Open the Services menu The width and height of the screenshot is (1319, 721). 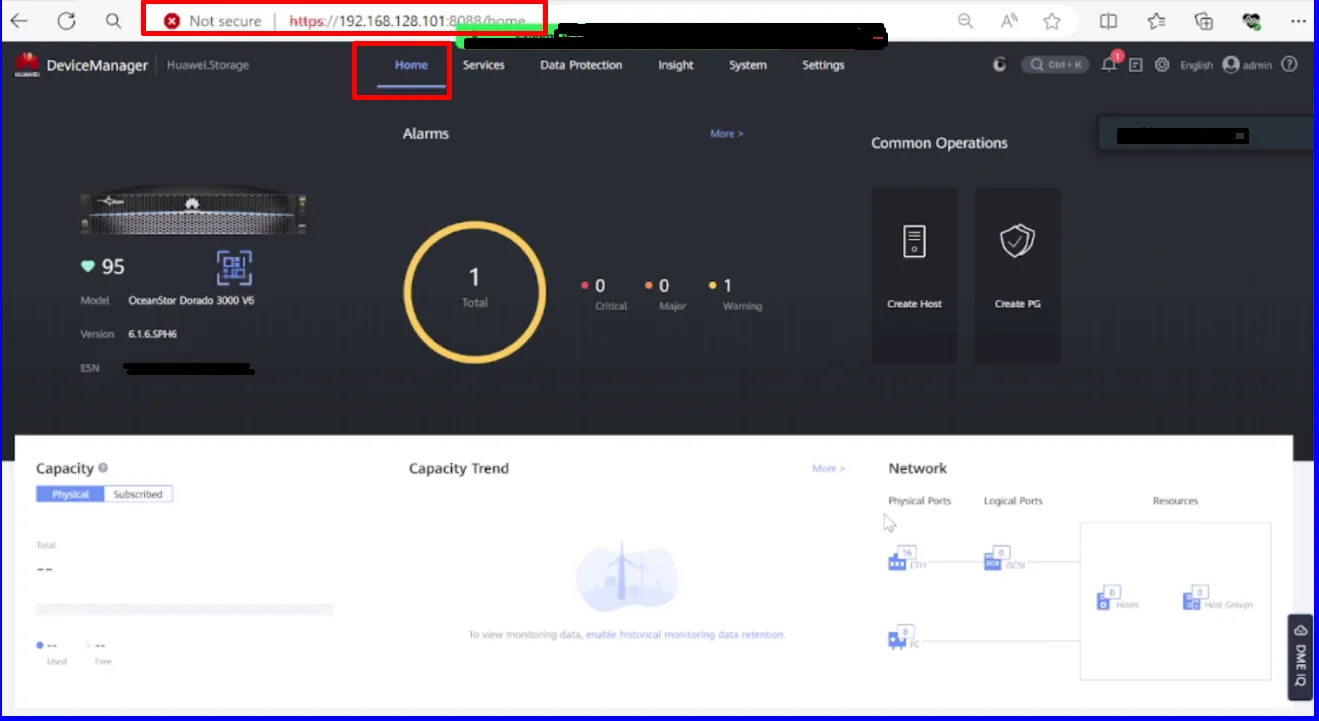pos(483,65)
